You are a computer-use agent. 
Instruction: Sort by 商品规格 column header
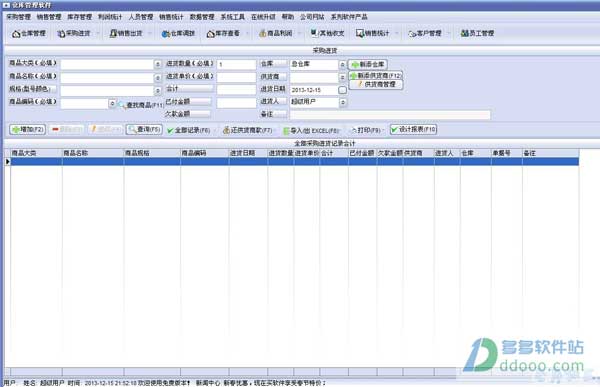point(152,153)
